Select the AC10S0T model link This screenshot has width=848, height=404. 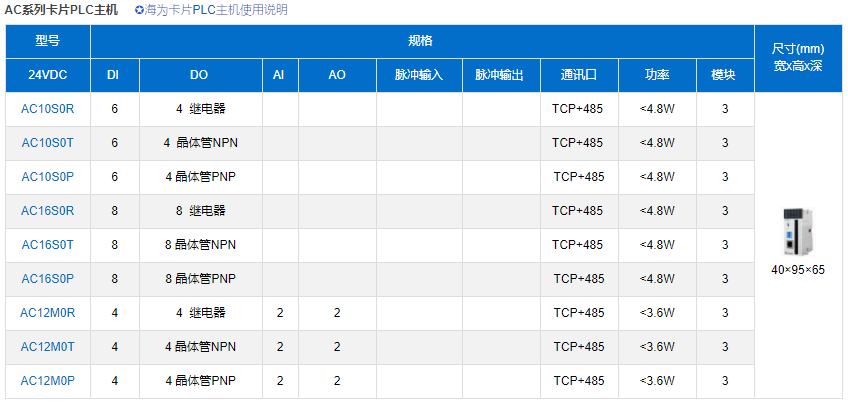(x=48, y=143)
